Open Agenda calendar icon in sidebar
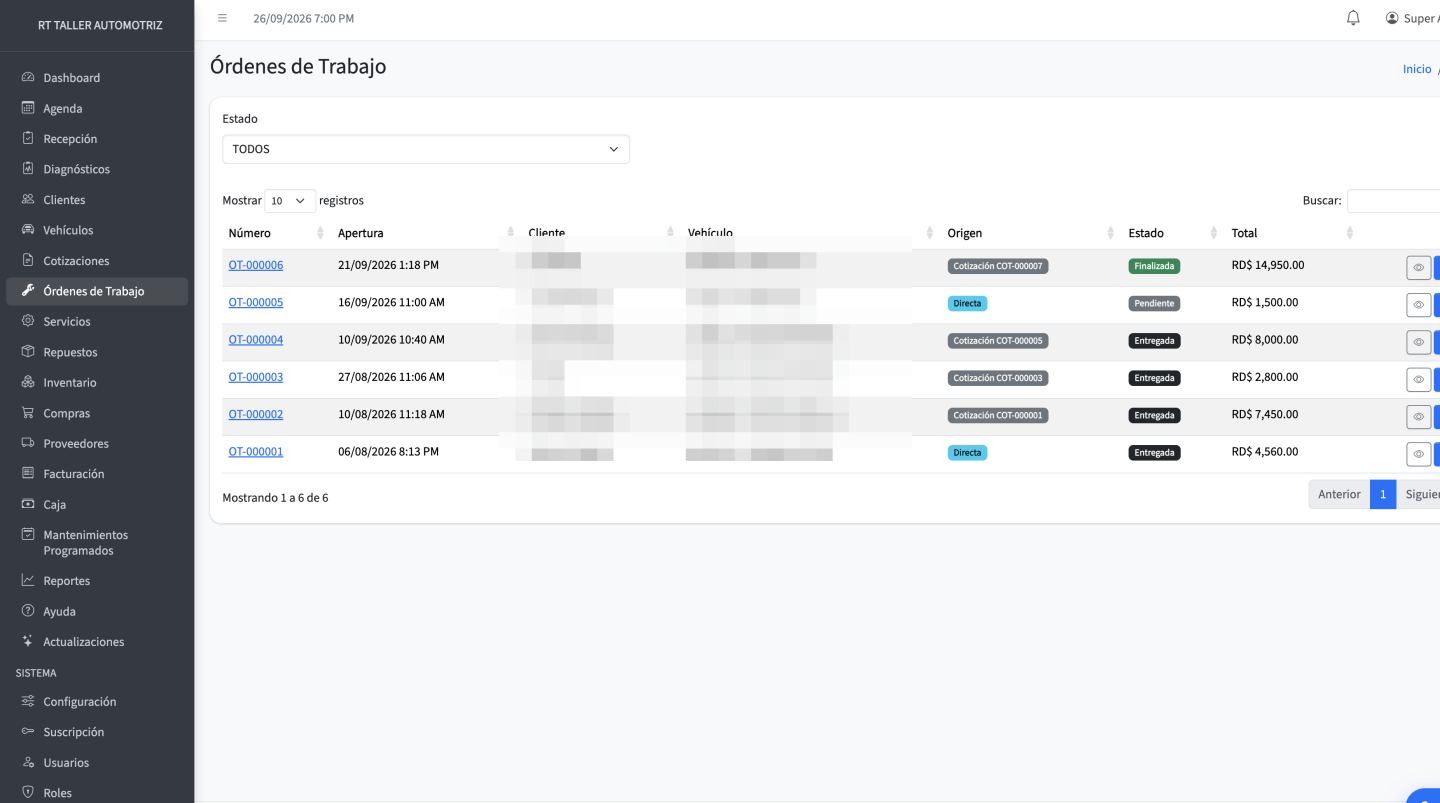The height and width of the screenshot is (803, 1440). click(28, 108)
